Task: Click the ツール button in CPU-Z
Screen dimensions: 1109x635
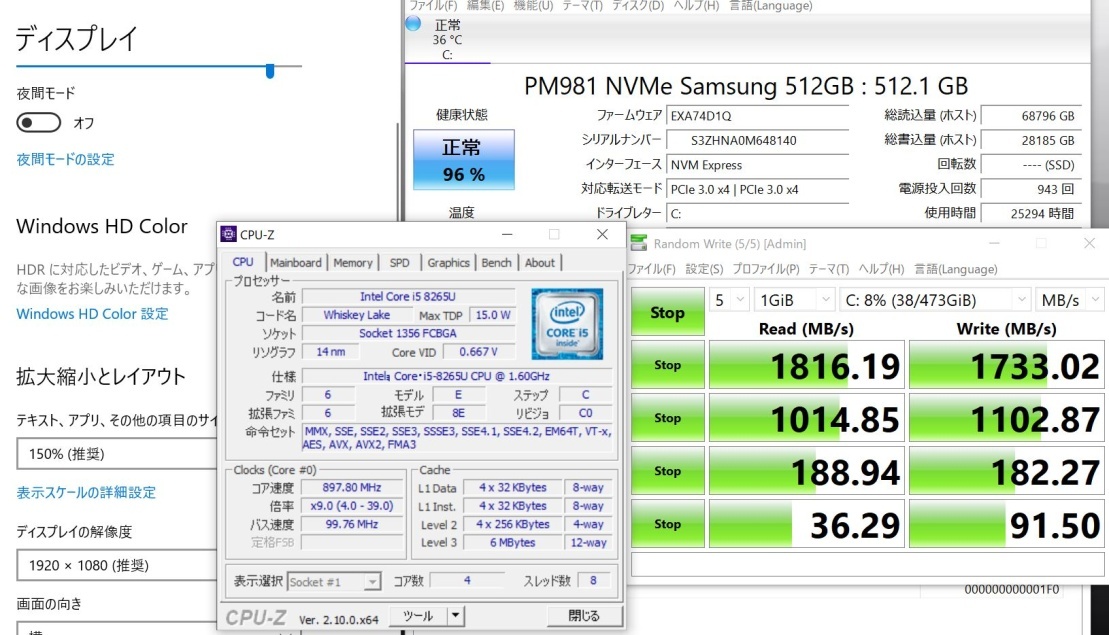Action: click(x=418, y=616)
